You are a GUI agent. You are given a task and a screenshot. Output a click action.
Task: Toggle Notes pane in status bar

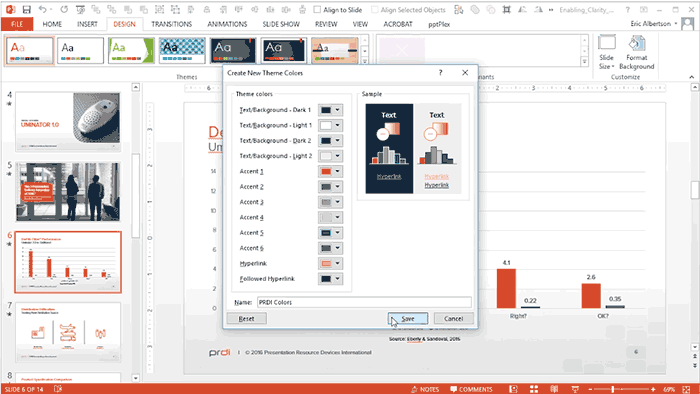(x=425, y=389)
